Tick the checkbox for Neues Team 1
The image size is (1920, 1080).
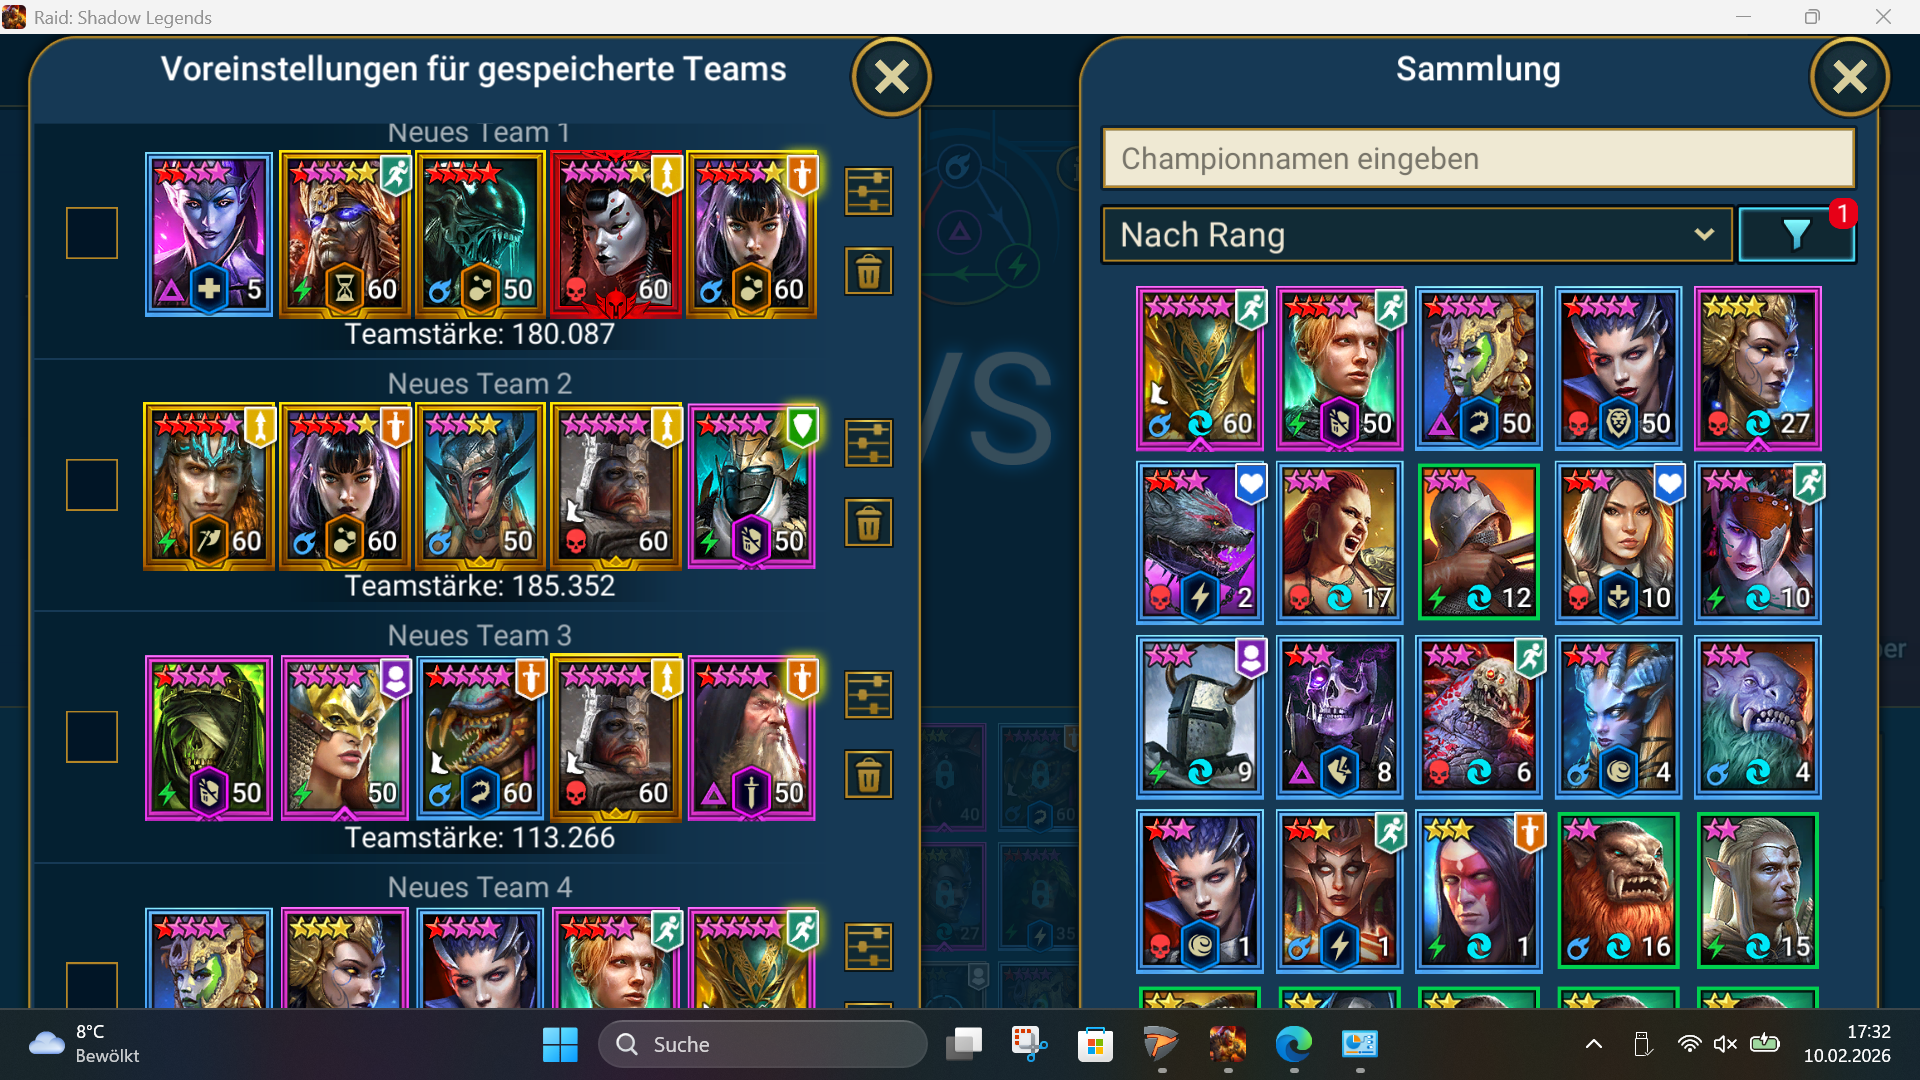coord(92,233)
